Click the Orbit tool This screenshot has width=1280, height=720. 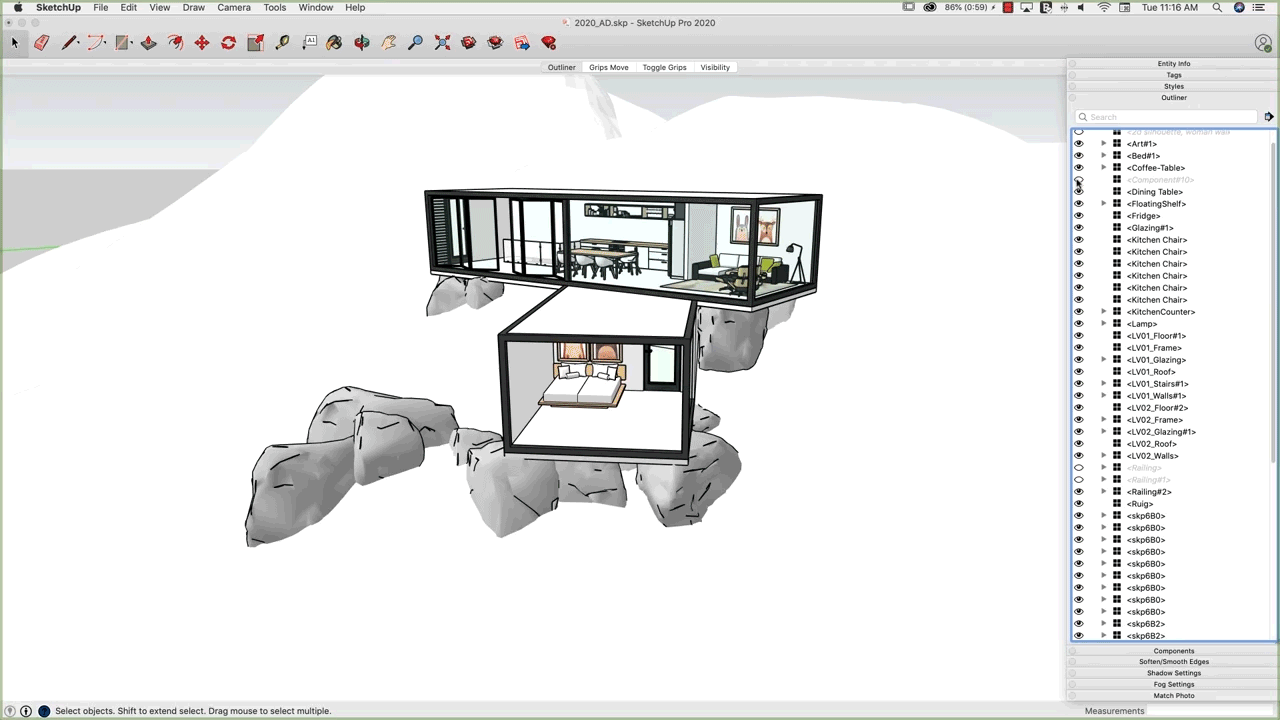361,43
